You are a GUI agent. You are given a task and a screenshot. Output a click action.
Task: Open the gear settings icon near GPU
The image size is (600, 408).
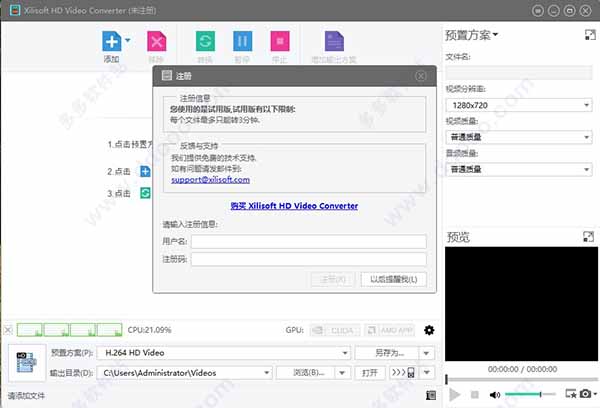tap(429, 330)
